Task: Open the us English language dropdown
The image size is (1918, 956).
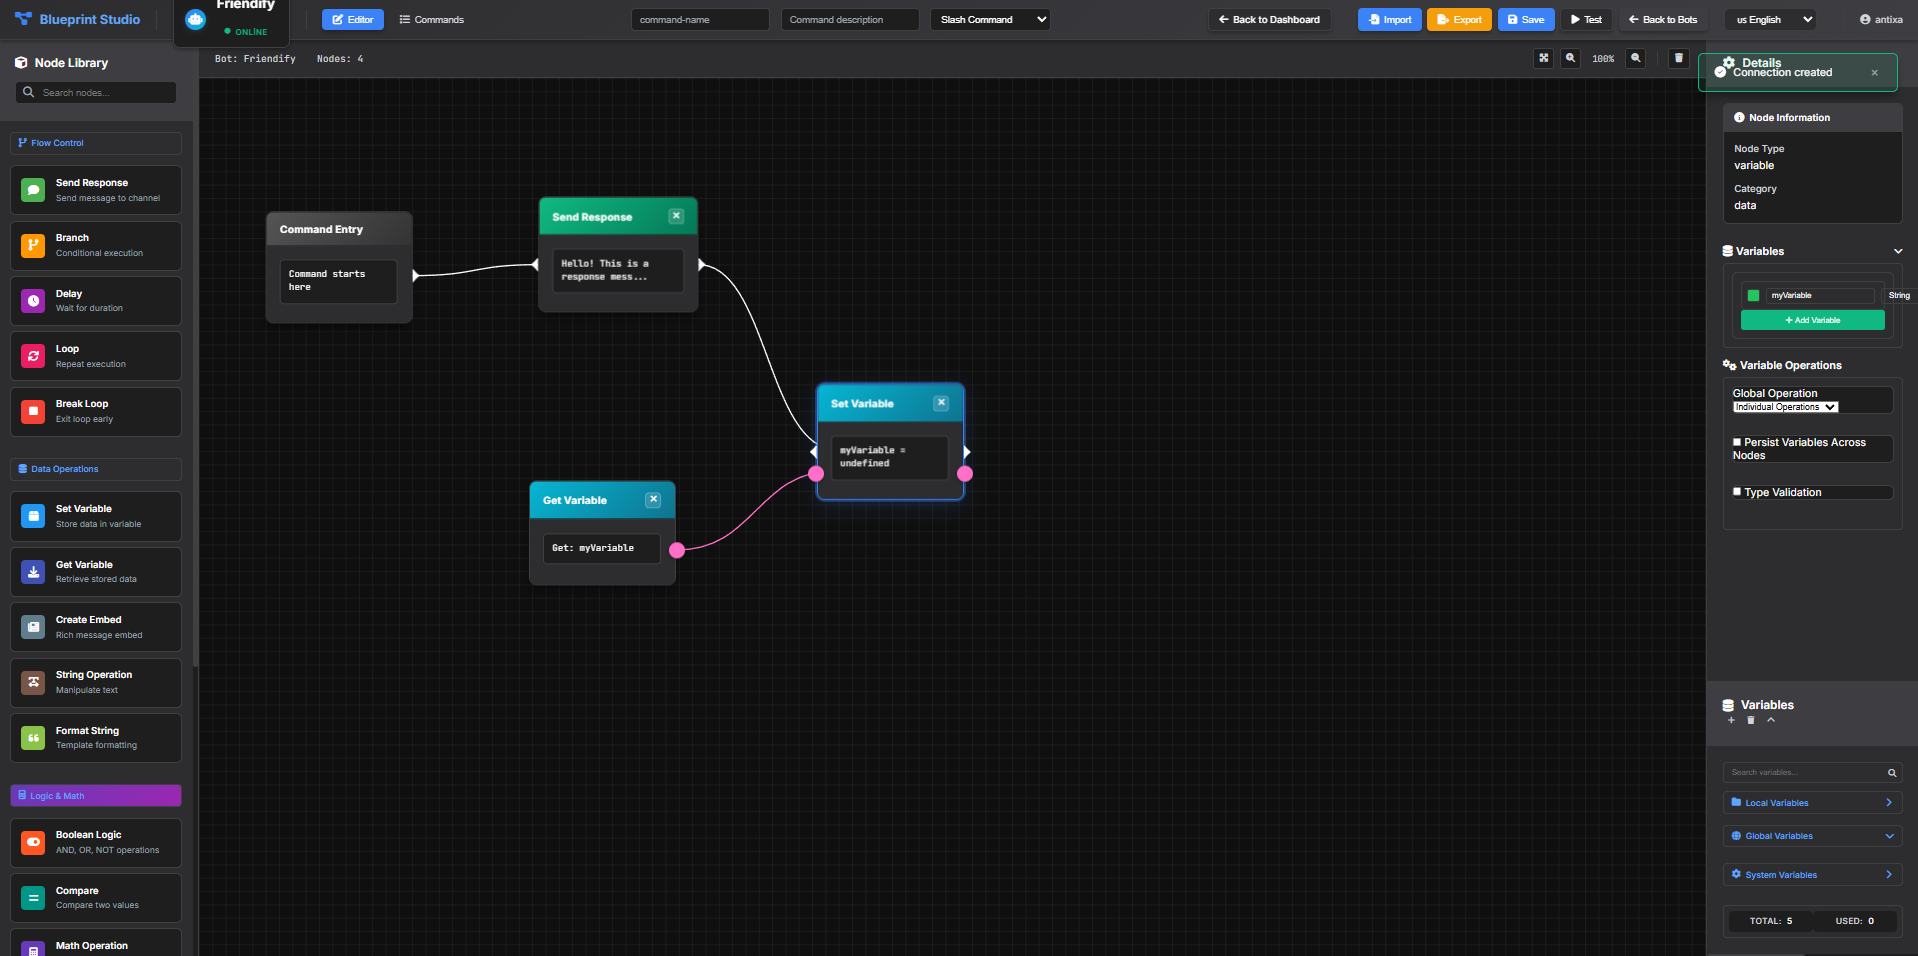Action: tap(1771, 19)
